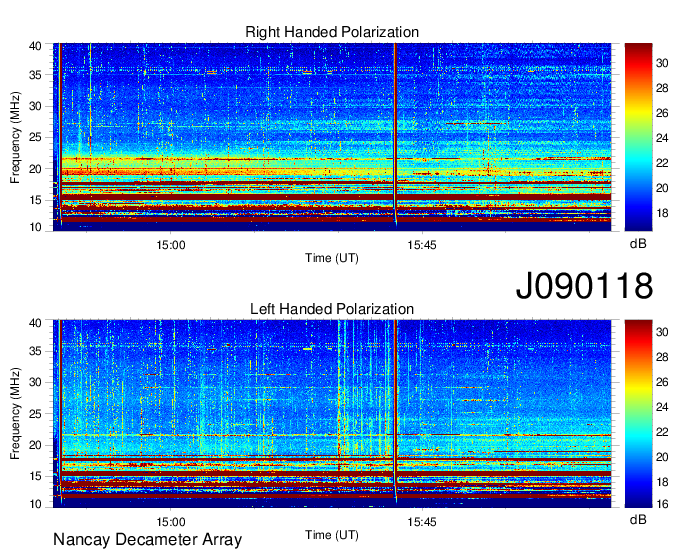Click the '15:00' tick under the upper plot

[x=171, y=245]
